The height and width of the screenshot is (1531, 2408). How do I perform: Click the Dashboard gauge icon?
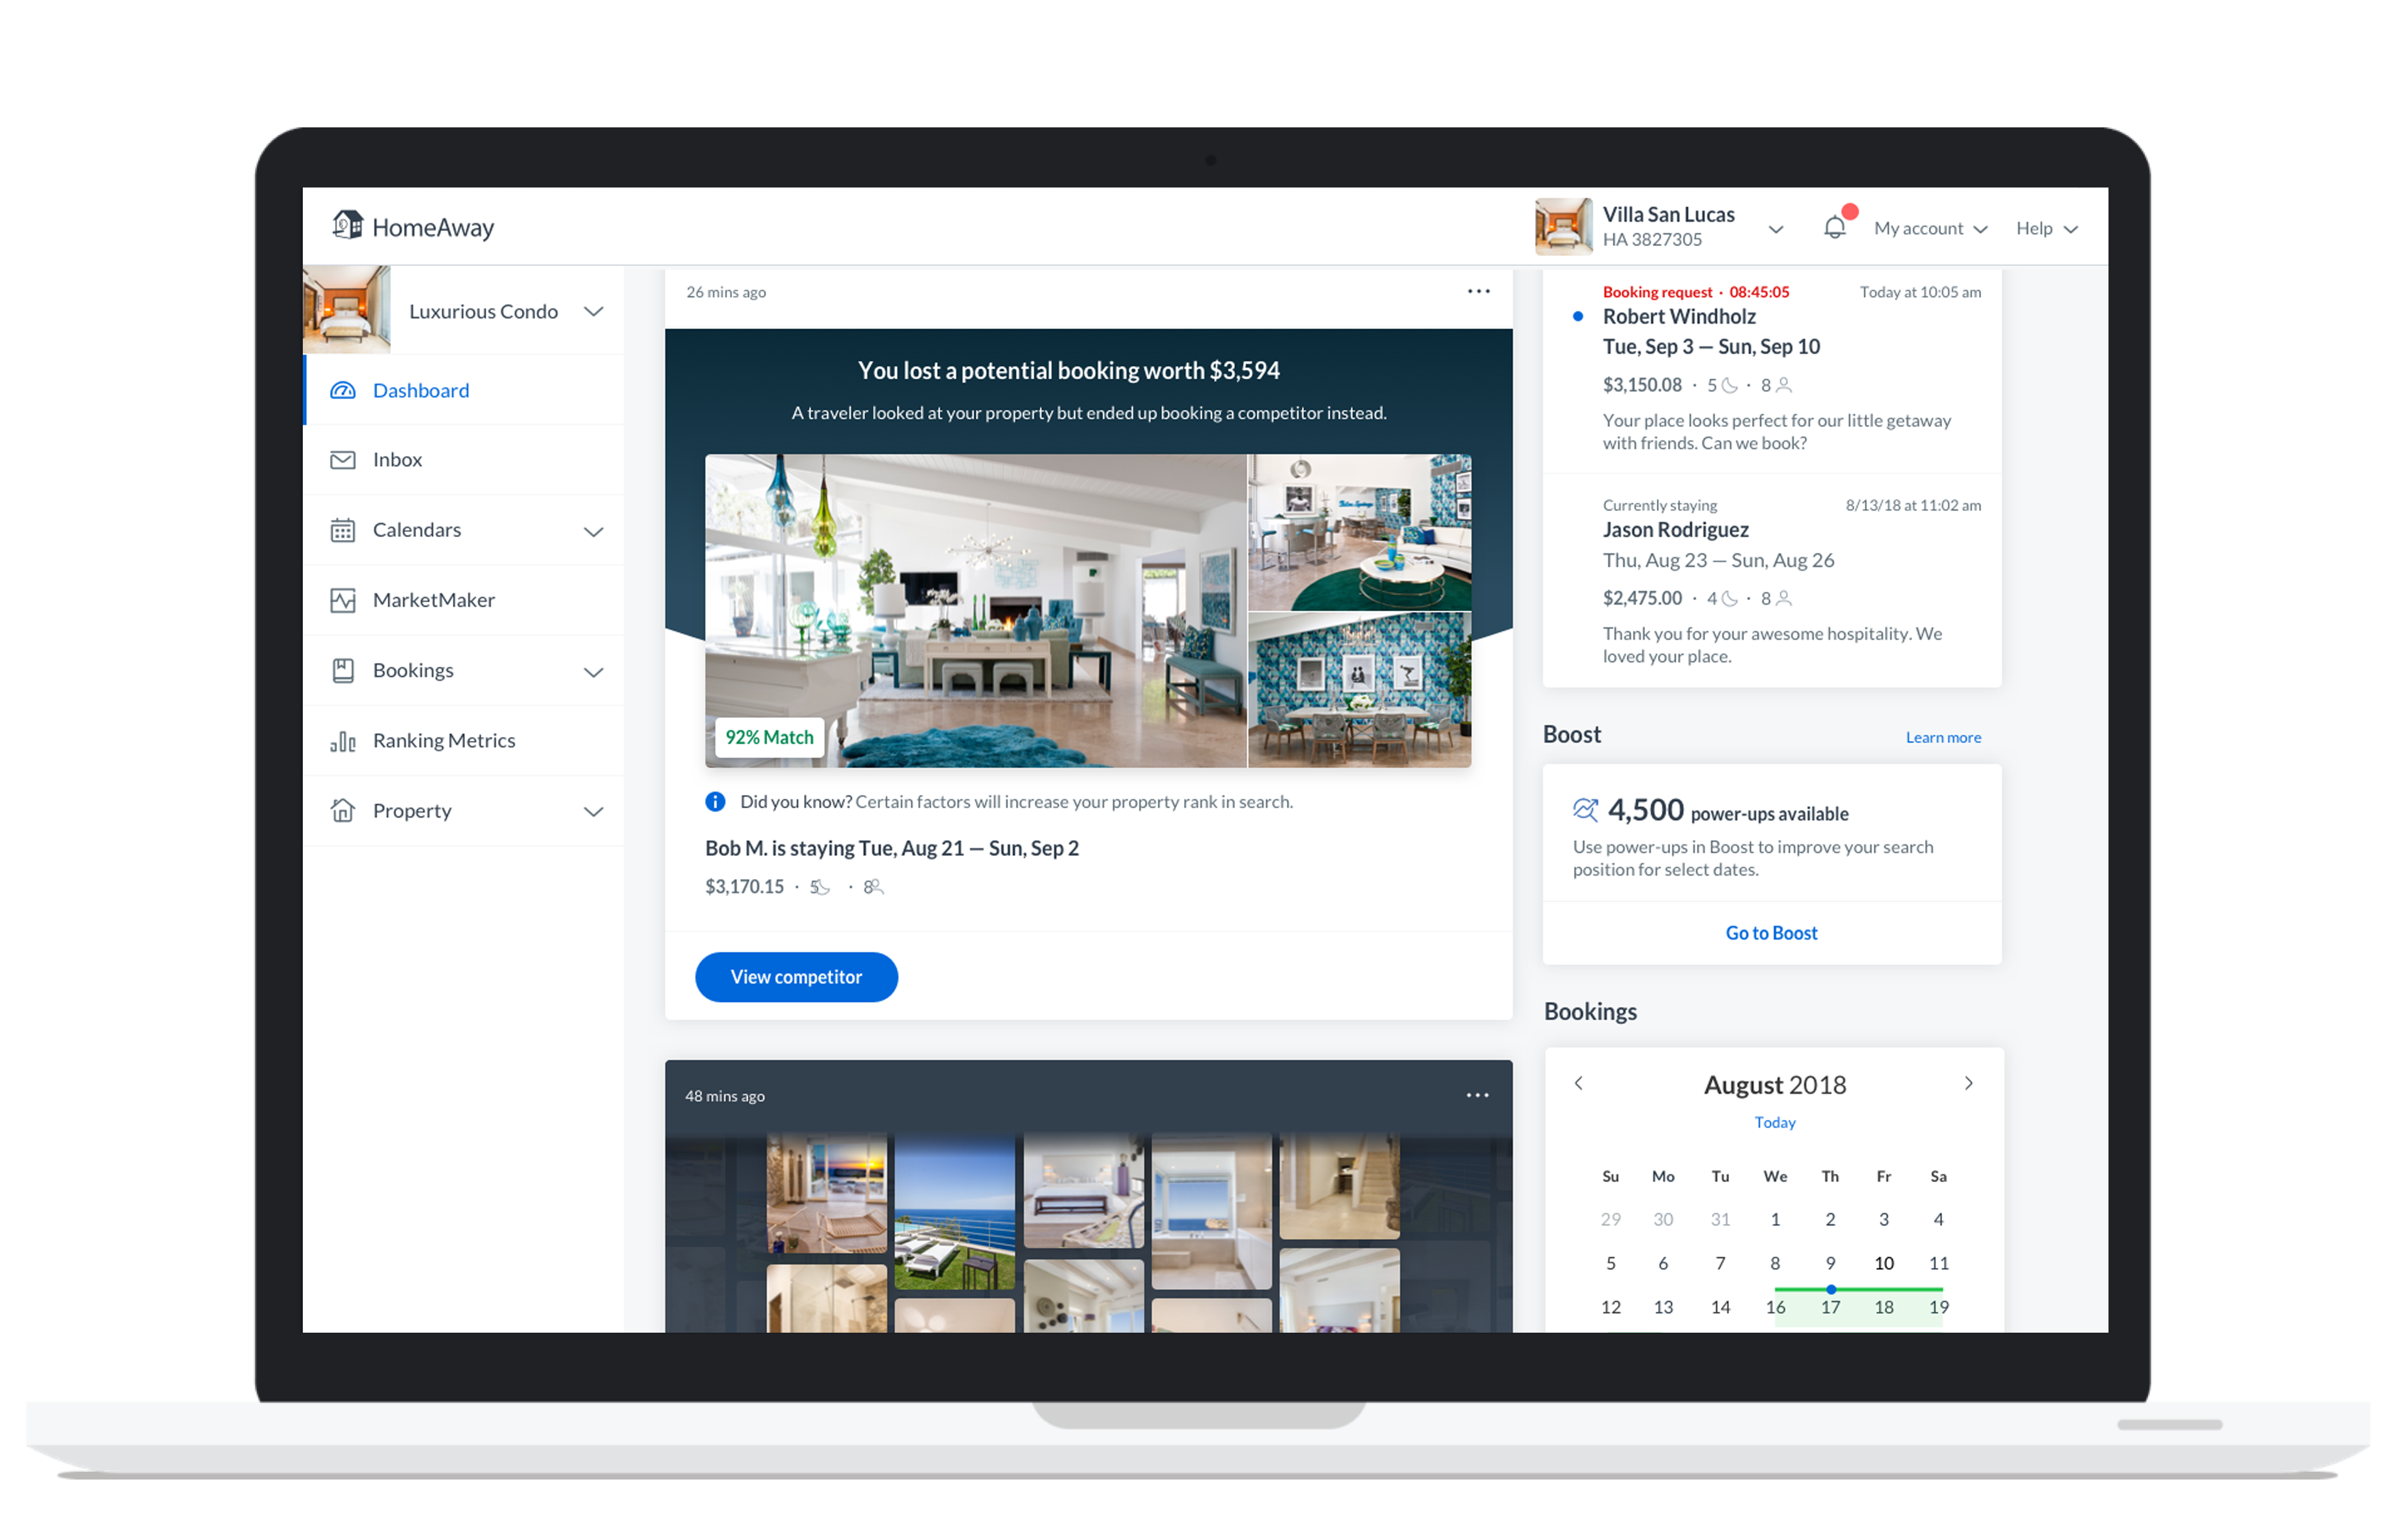click(343, 390)
